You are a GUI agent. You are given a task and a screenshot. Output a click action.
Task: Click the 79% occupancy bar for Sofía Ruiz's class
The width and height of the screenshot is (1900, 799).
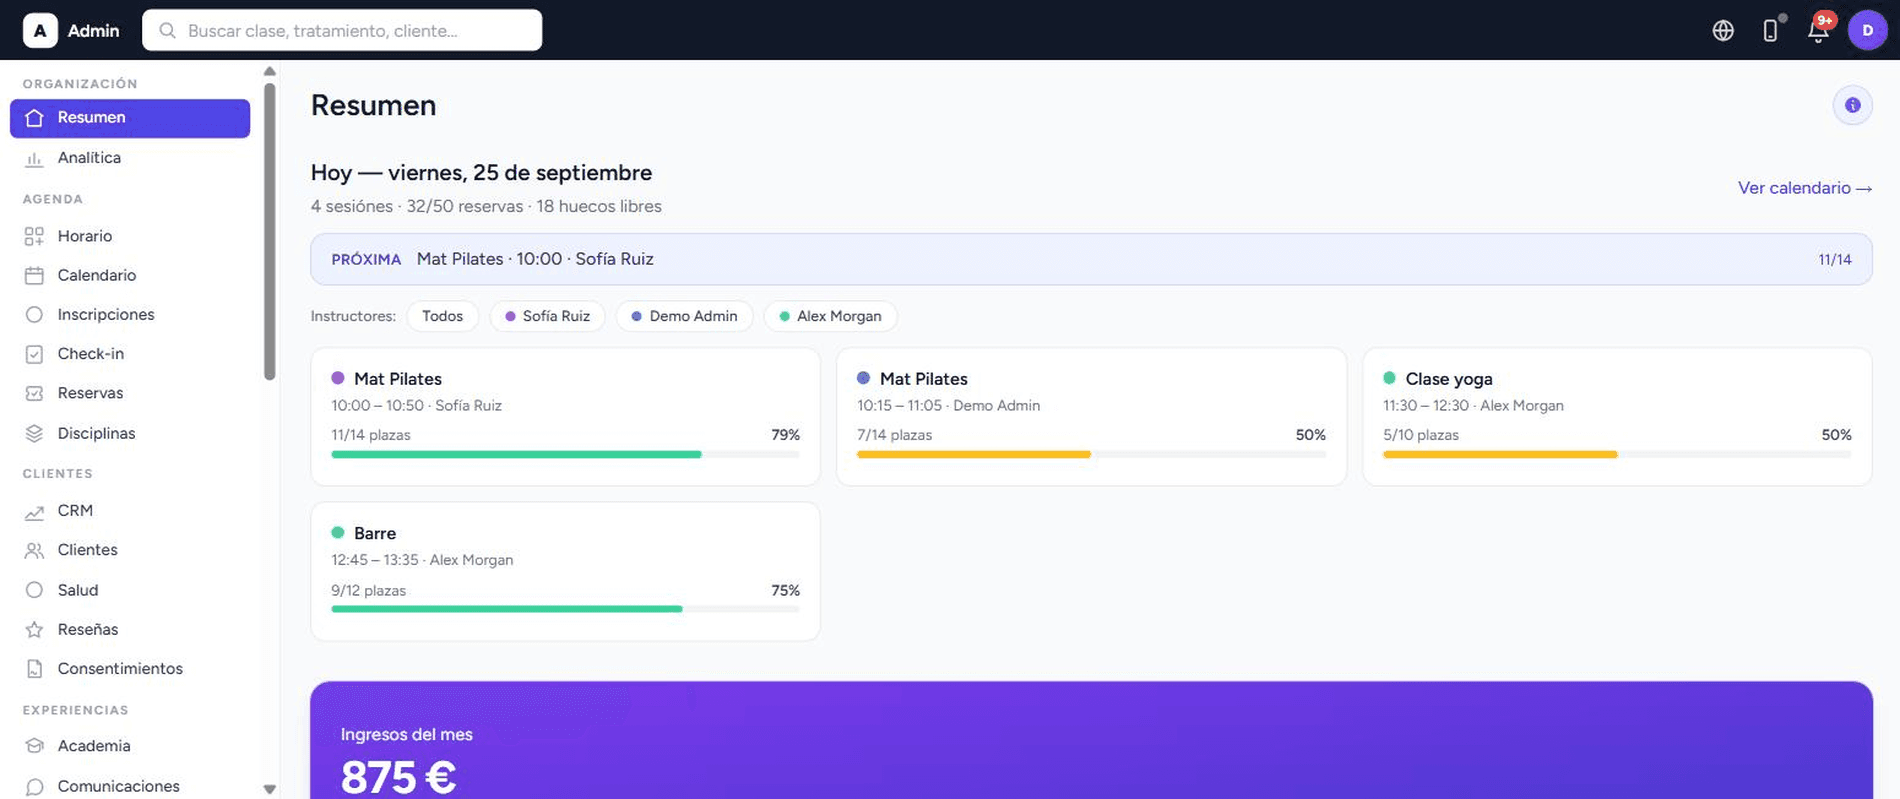(x=565, y=455)
